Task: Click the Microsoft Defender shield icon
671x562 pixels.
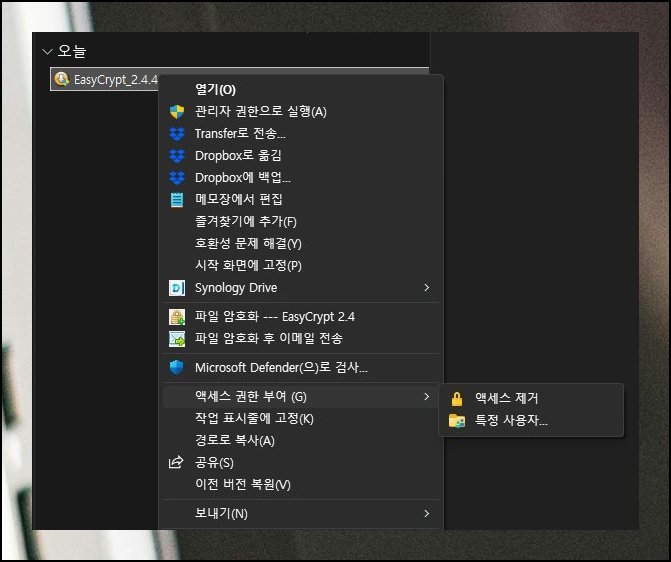Action: click(x=176, y=368)
